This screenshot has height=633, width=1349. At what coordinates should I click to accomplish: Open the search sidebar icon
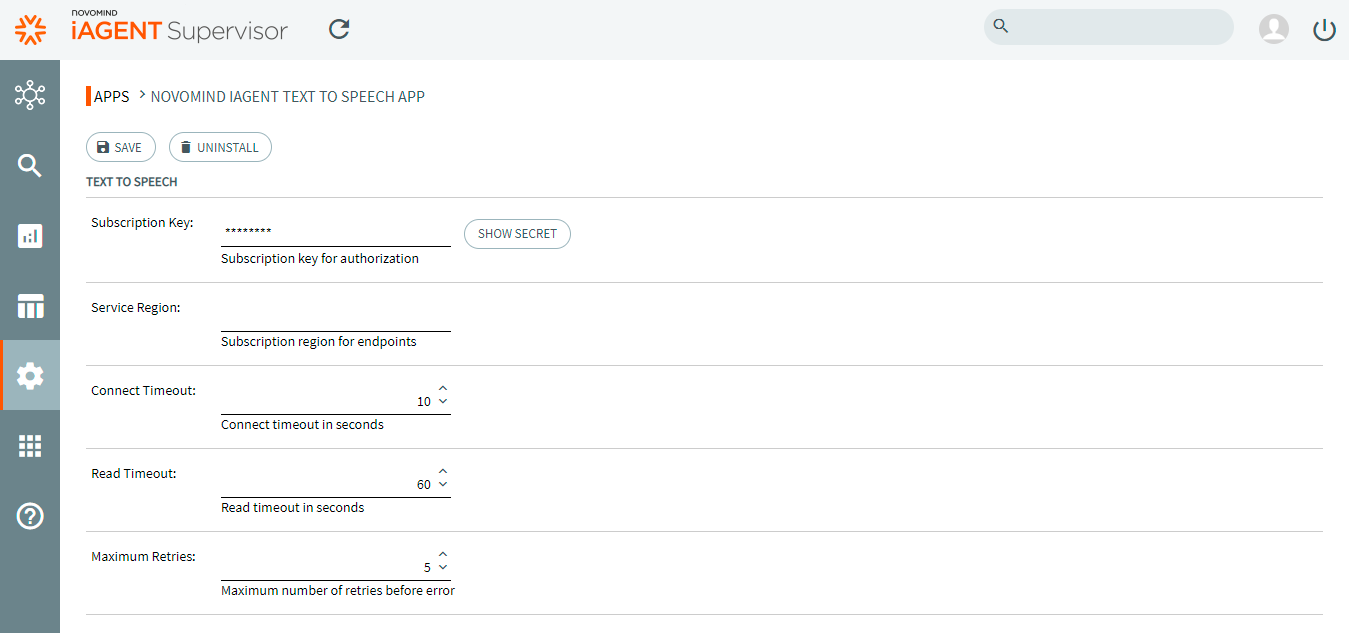coord(30,165)
